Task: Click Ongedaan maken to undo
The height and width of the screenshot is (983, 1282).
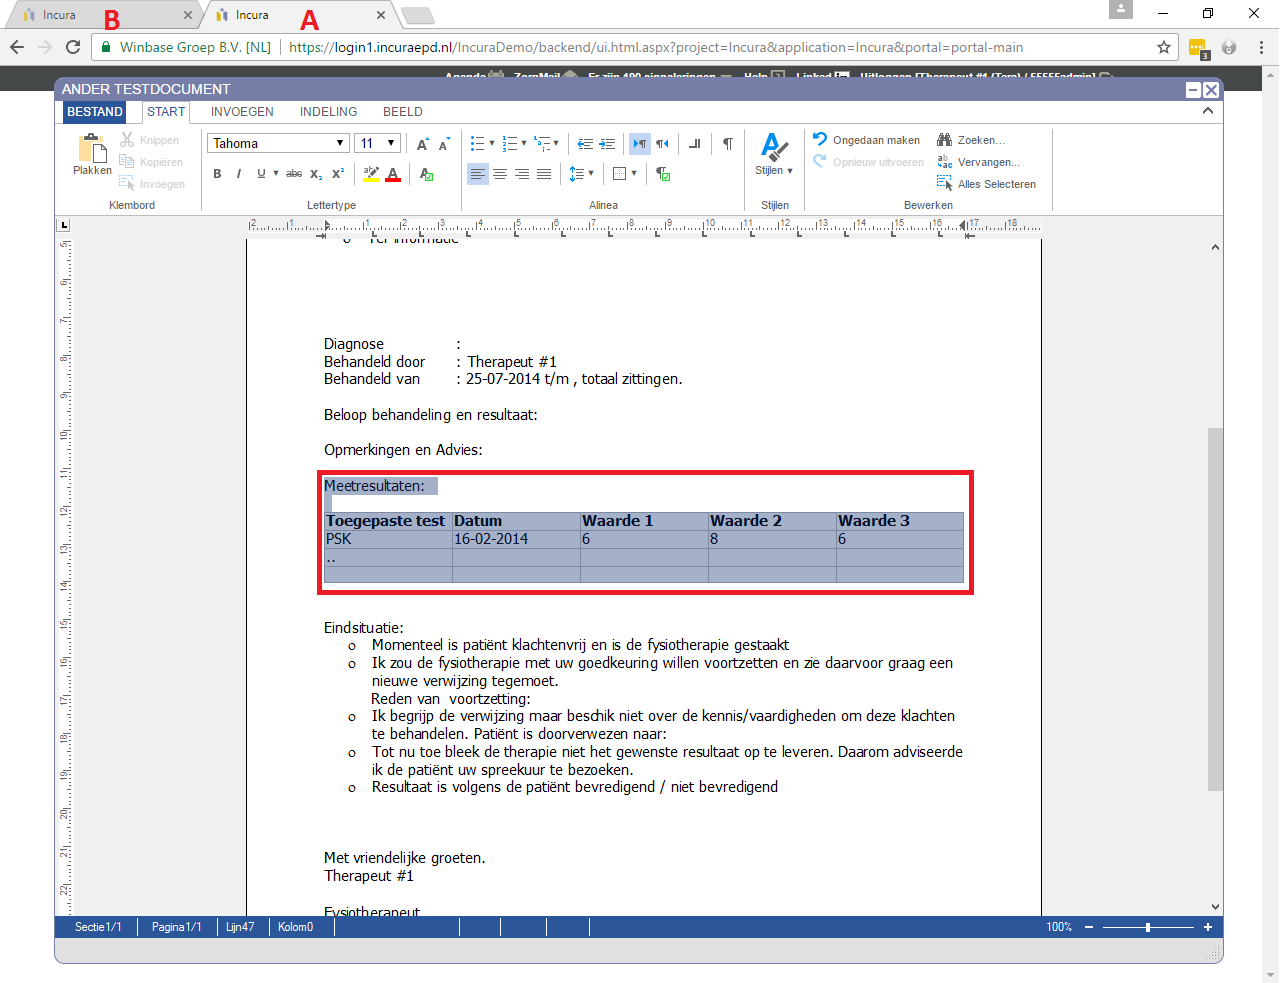Action: point(866,140)
